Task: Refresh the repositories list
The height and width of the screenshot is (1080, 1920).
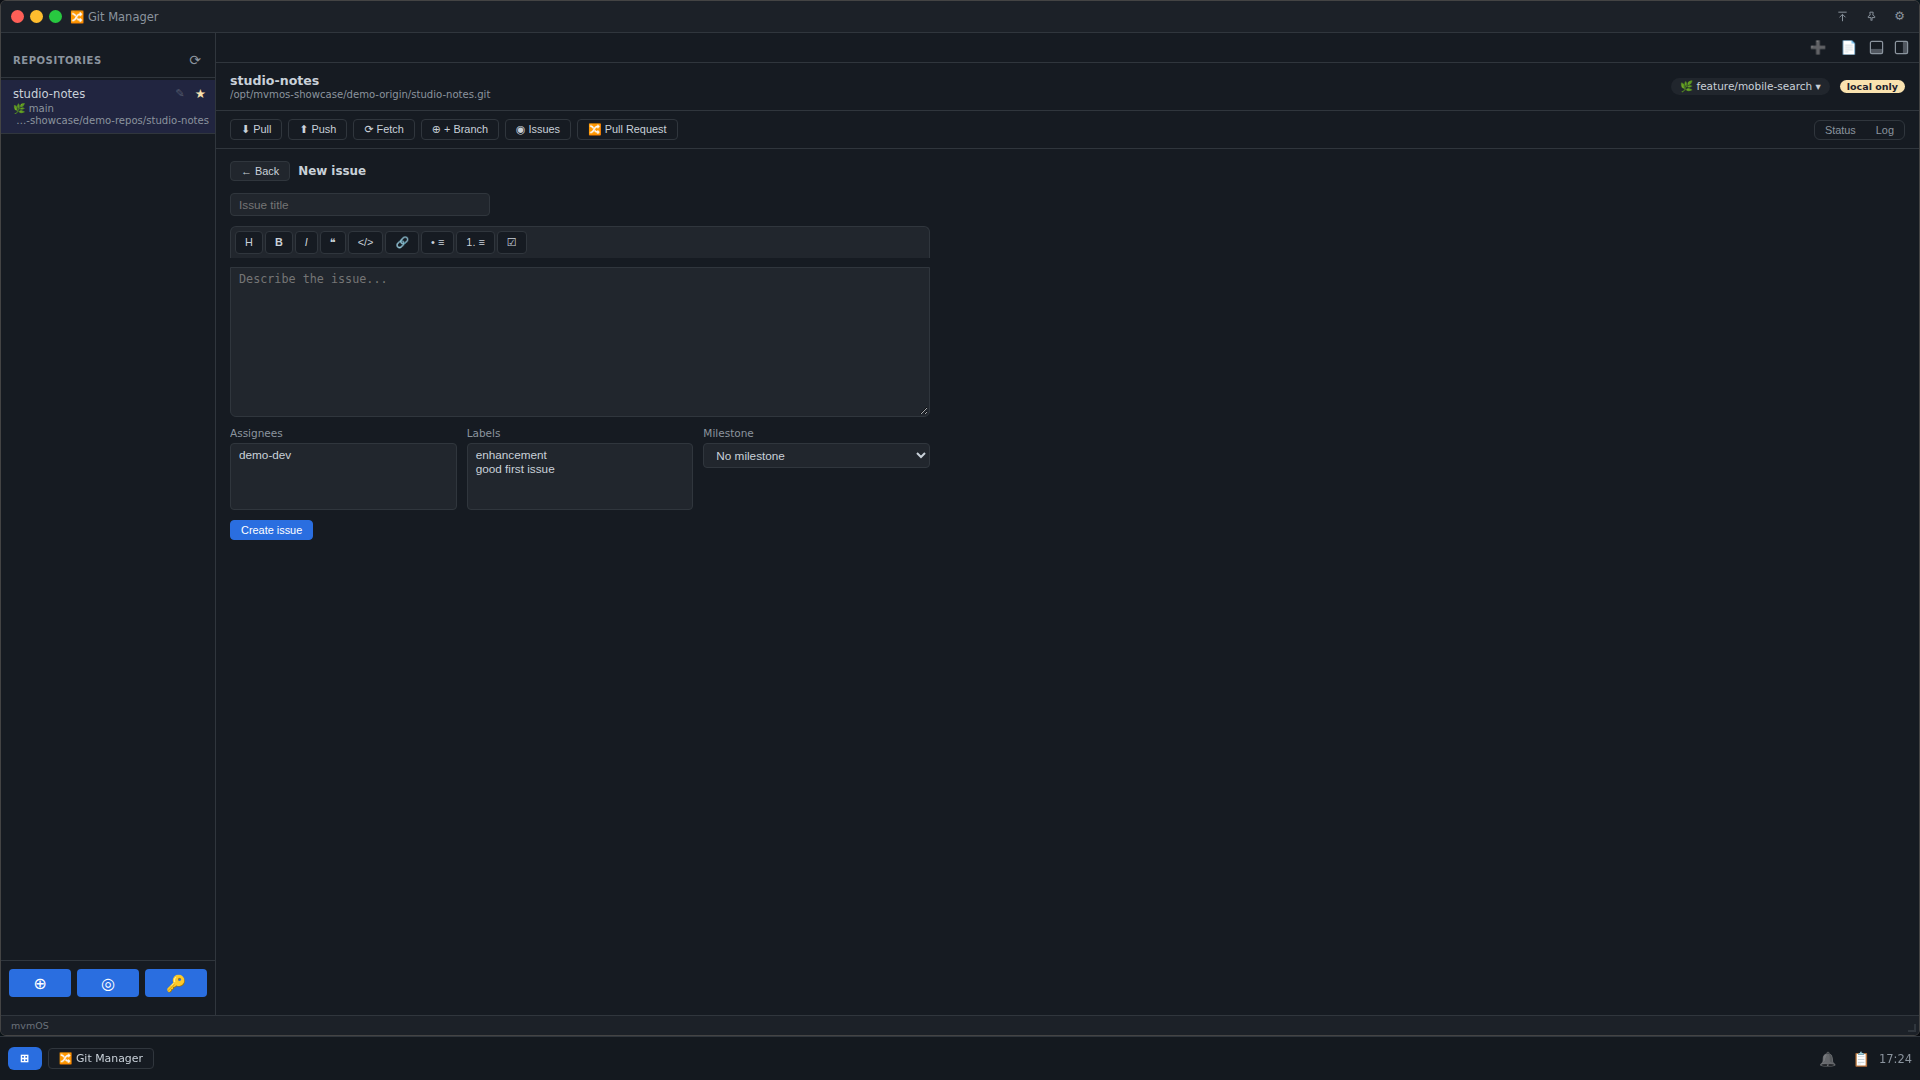Action: tap(195, 60)
